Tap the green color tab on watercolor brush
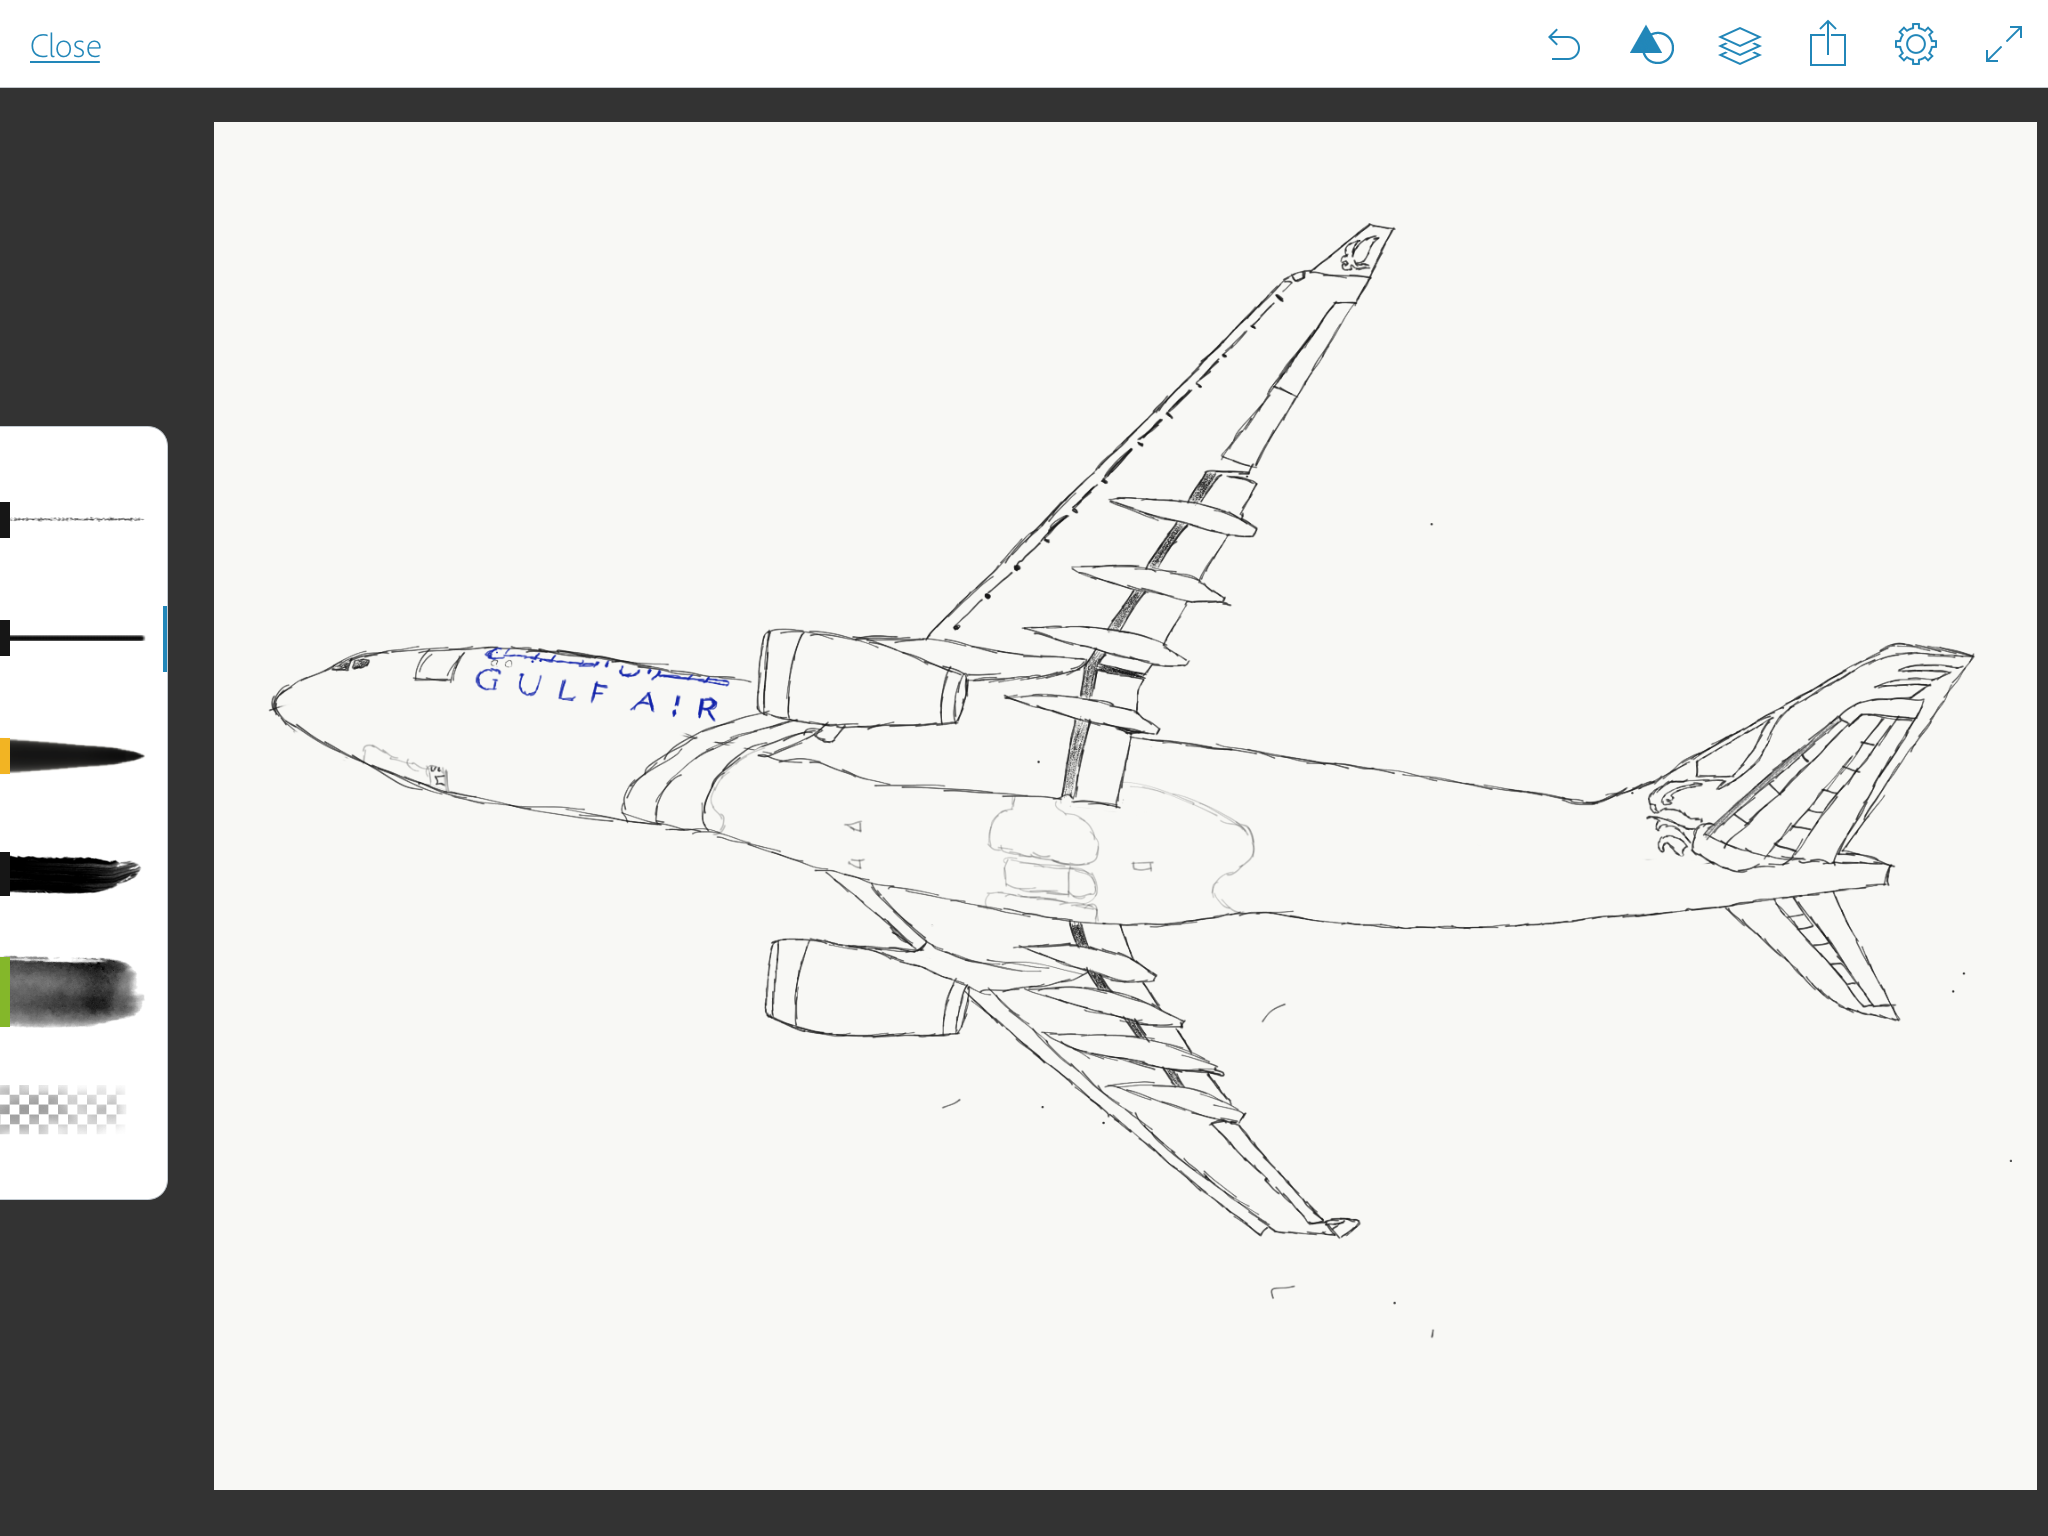The height and width of the screenshot is (1536, 2048). (4, 992)
